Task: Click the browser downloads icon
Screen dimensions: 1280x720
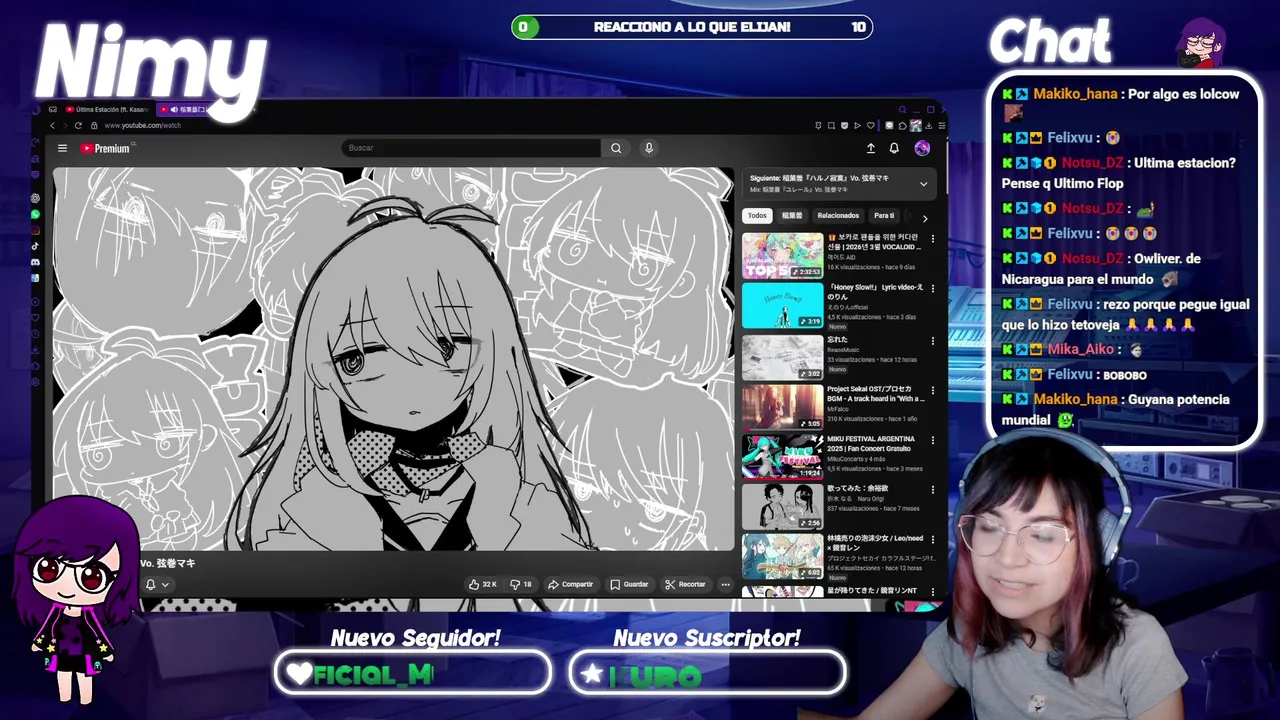Action: [928, 125]
